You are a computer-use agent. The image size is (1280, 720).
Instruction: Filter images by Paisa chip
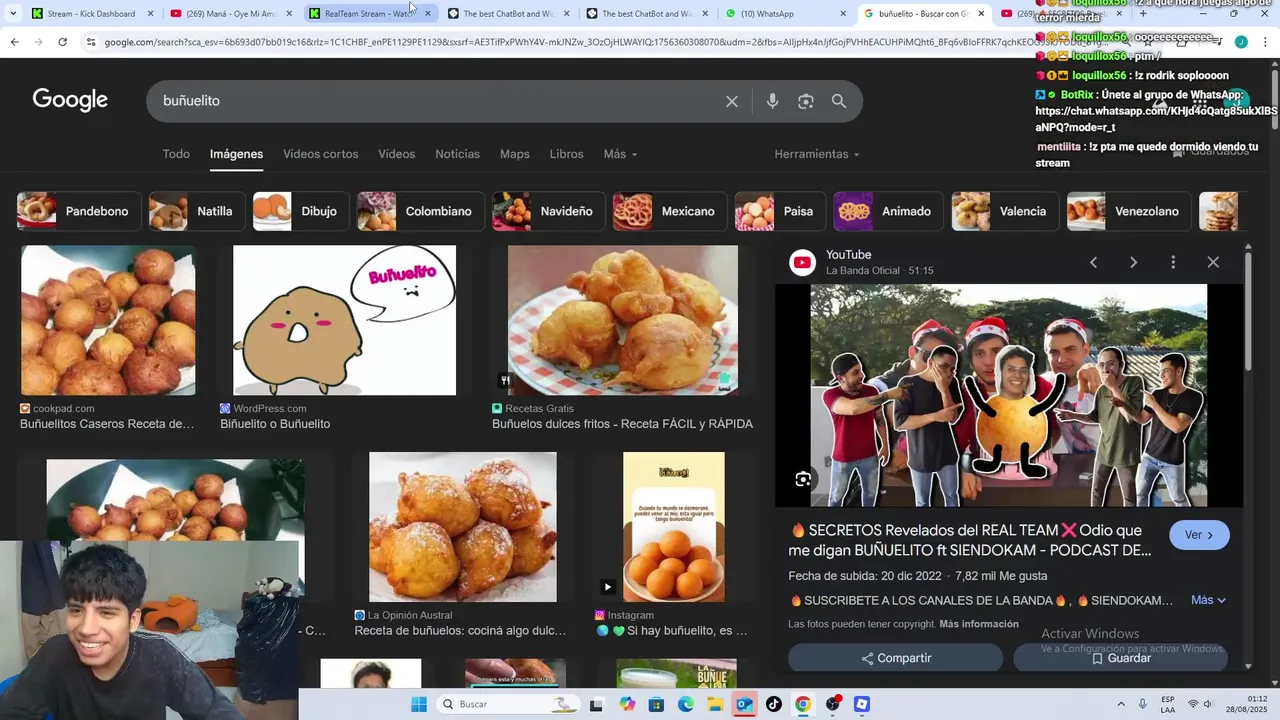(x=780, y=211)
